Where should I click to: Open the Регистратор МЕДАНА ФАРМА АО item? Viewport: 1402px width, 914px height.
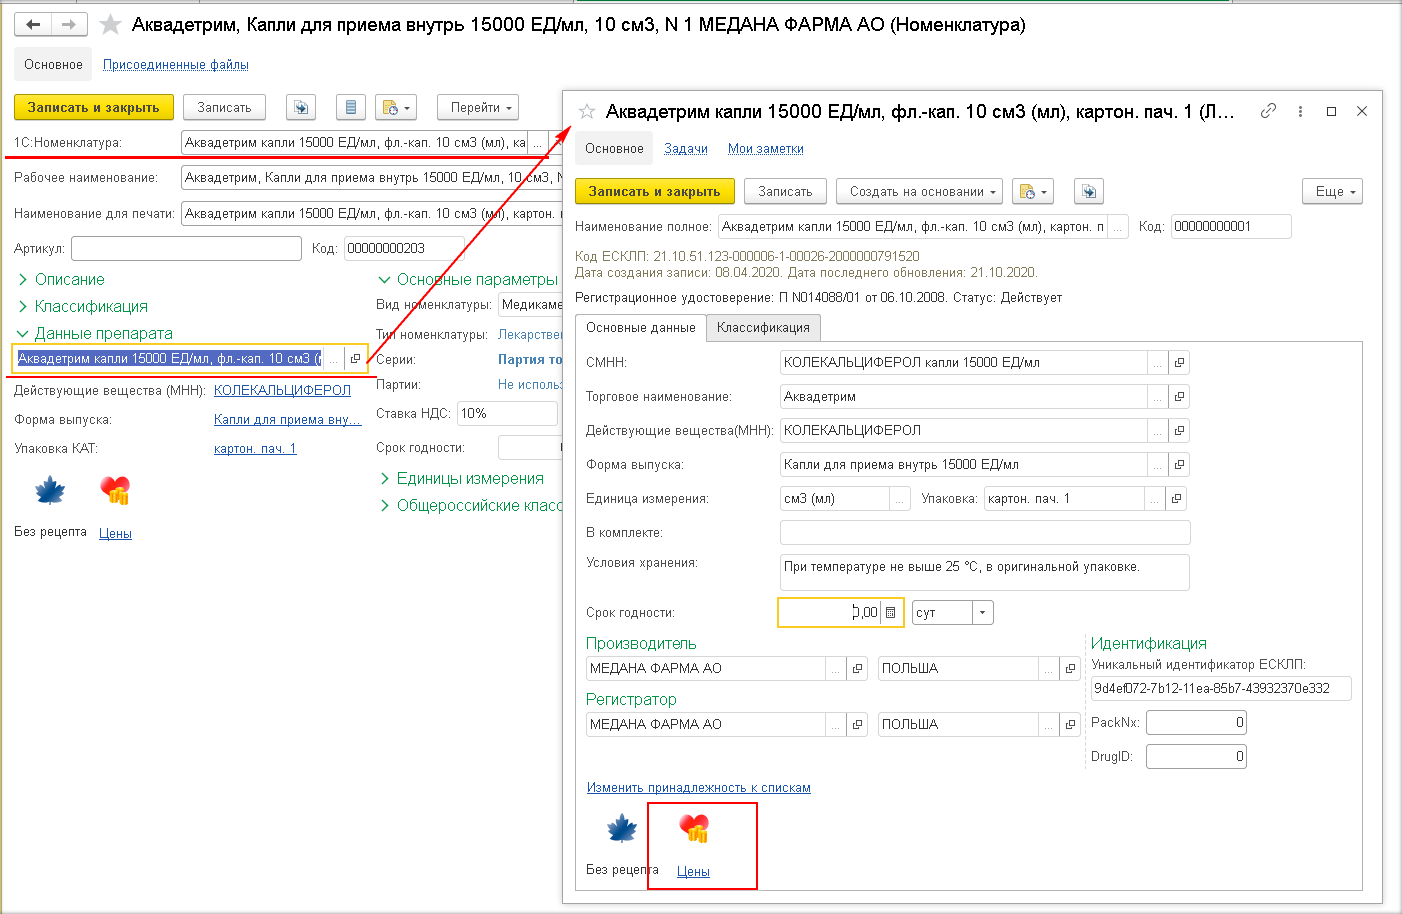857,725
